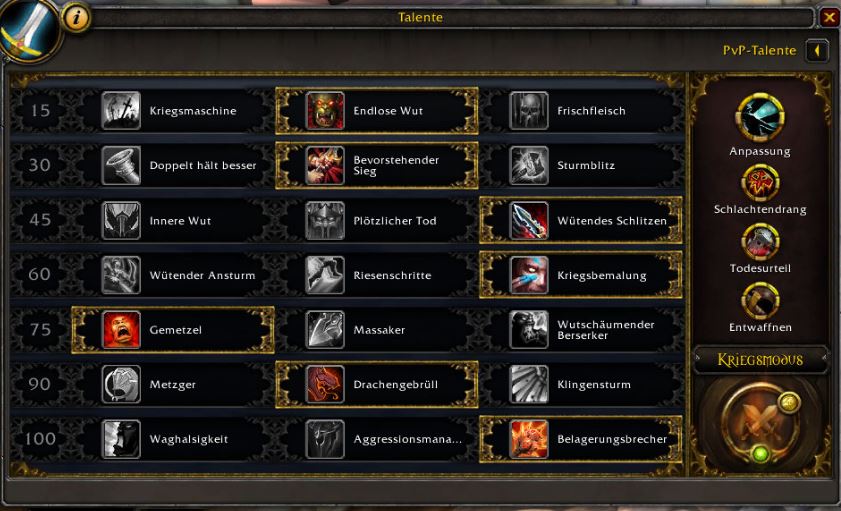Collapse the PvP-Talente panel arrow
Image resolution: width=841 pixels, height=511 pixels.
pyautogui.click(x=817, y=50)
